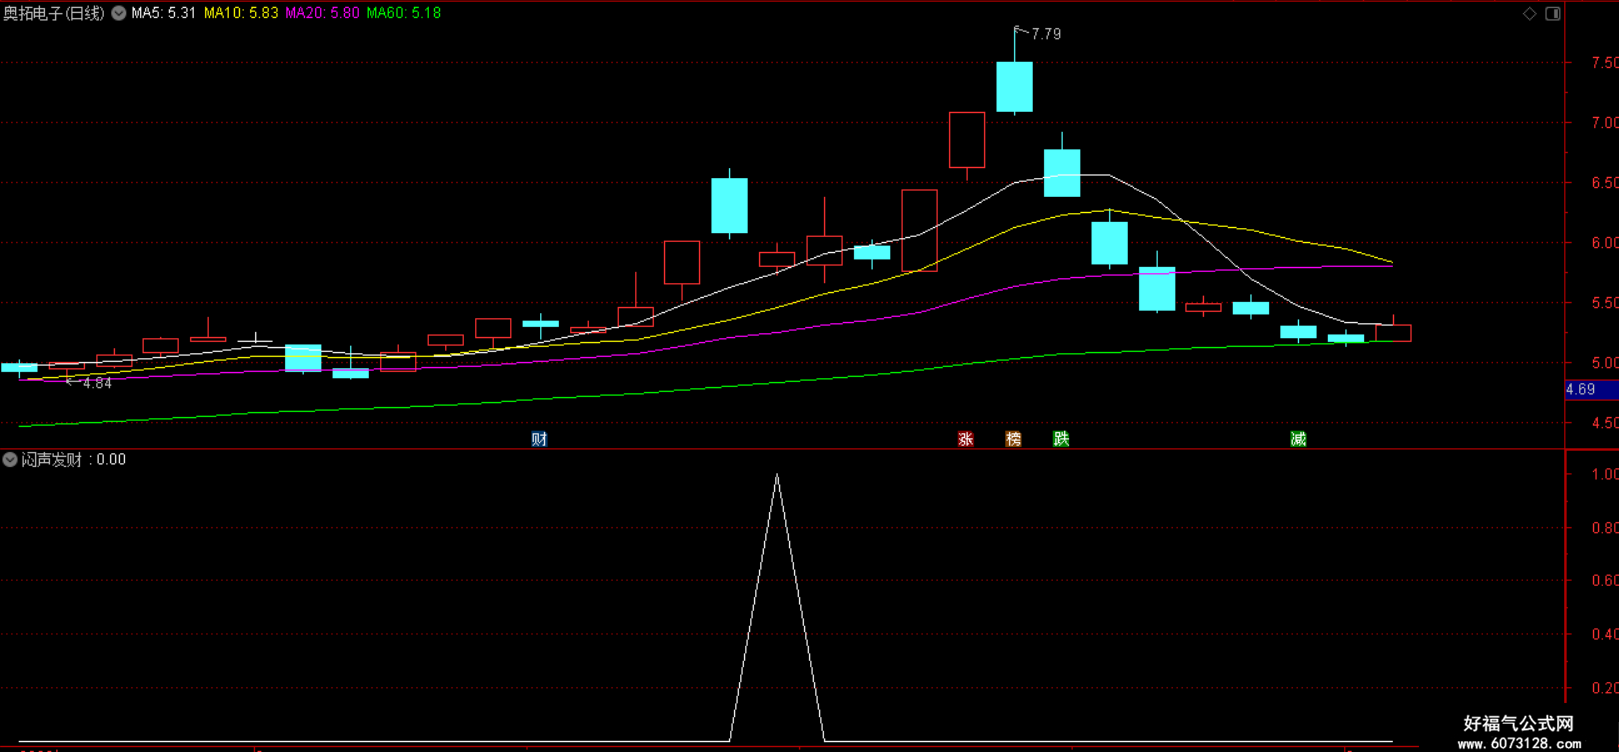This screenshot has width=1619, height=752.
Task: Click the 奥拓电子(日线) chart title
Action: click(x=54, y=13)
